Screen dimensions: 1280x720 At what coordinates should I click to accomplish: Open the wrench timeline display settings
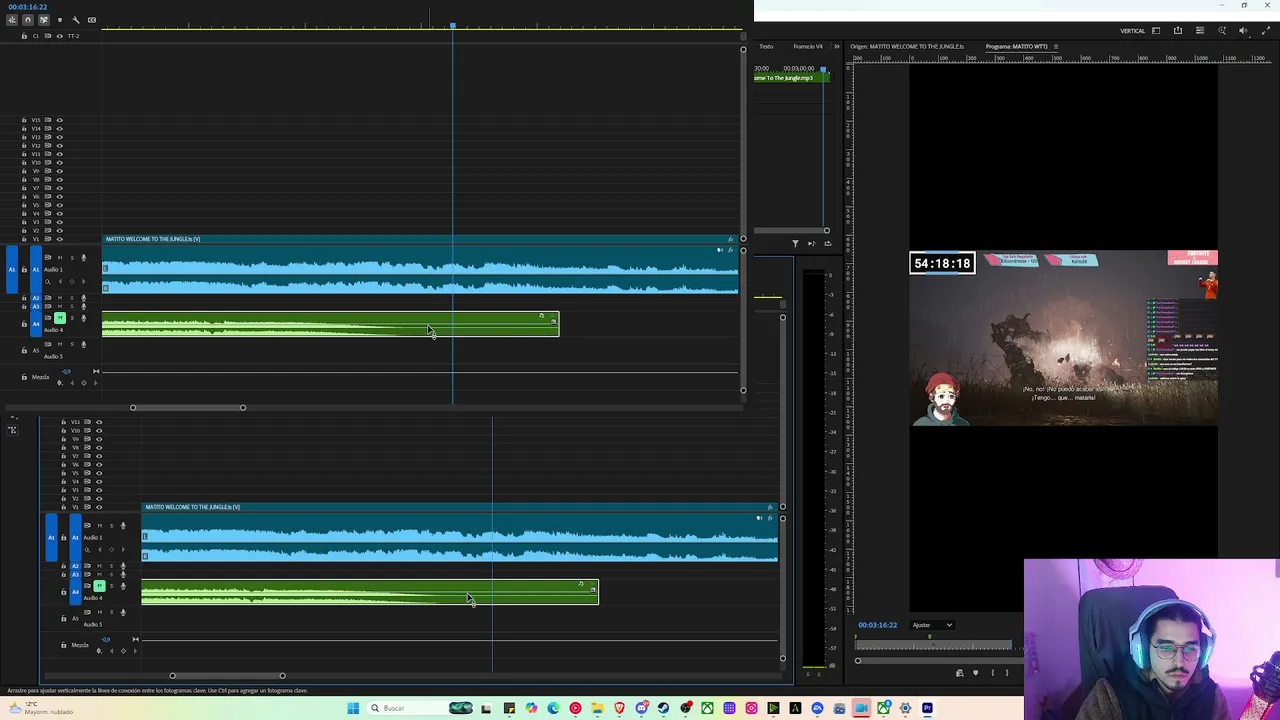click(75, 20)
